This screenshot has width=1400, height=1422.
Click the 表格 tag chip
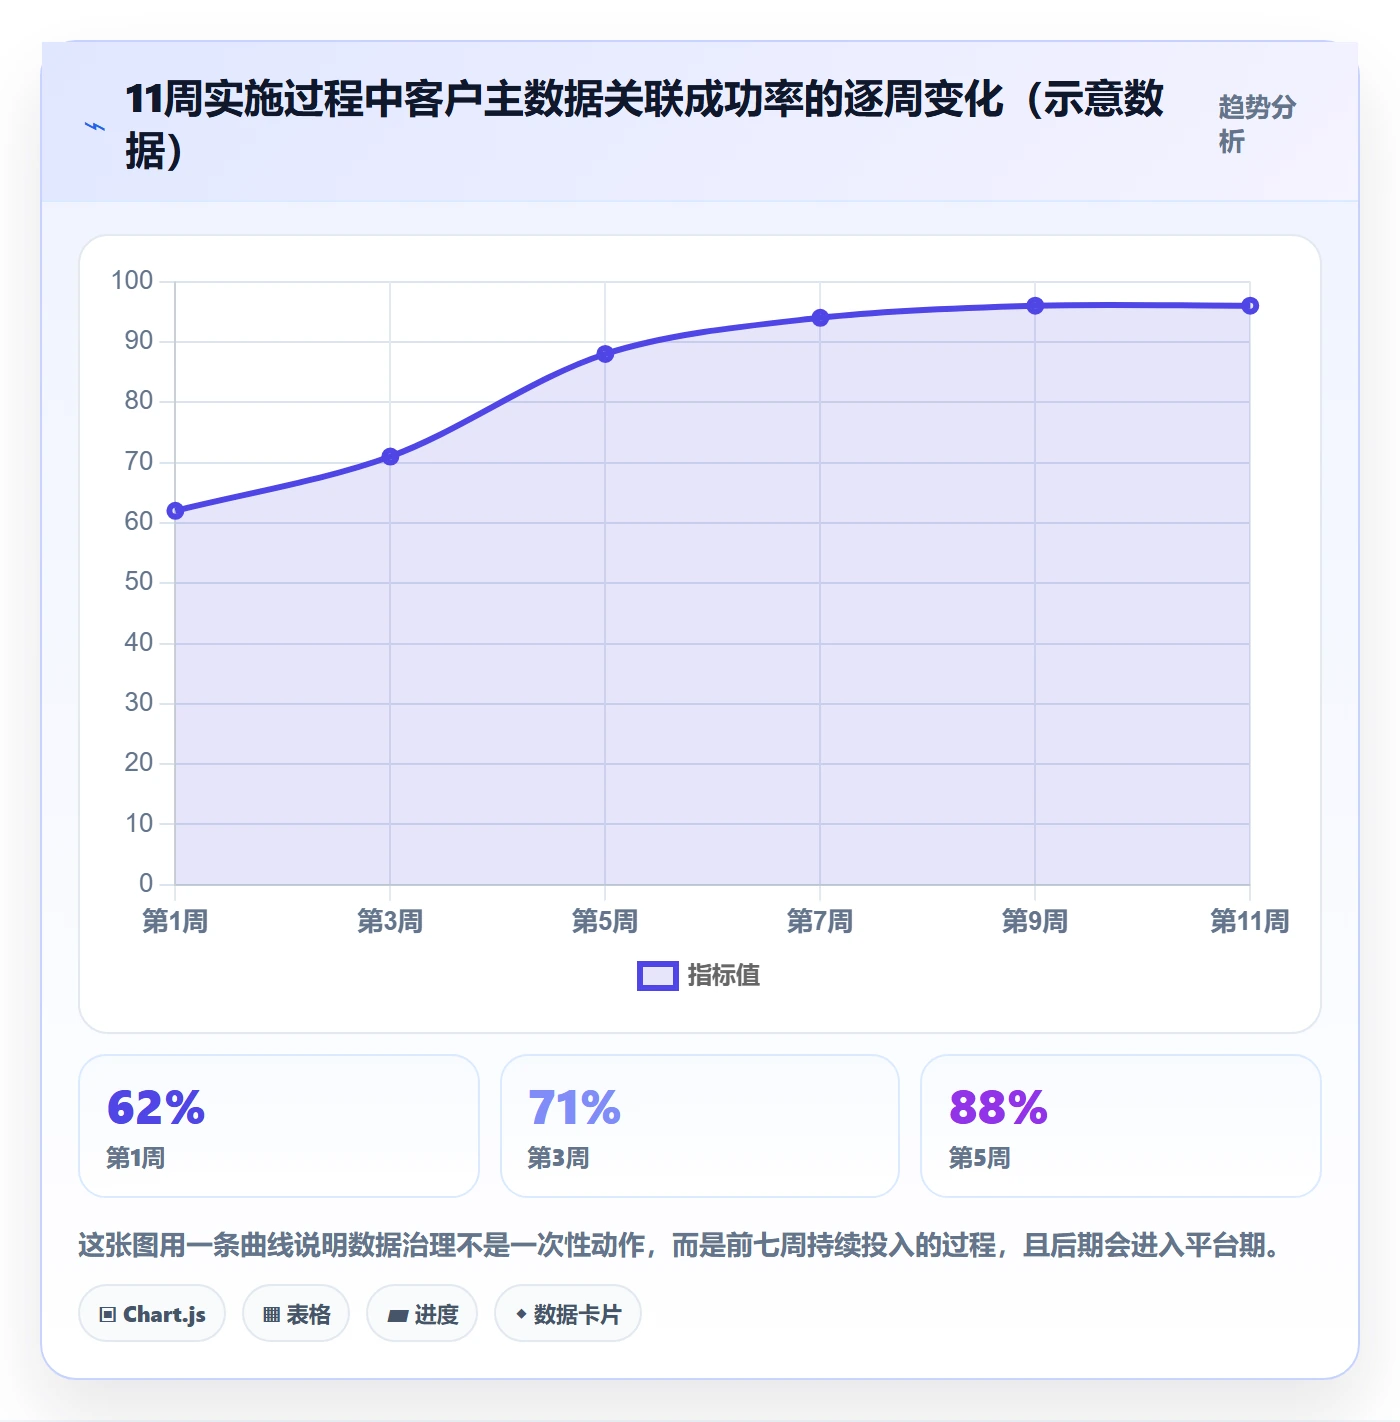pos(296,1314)
